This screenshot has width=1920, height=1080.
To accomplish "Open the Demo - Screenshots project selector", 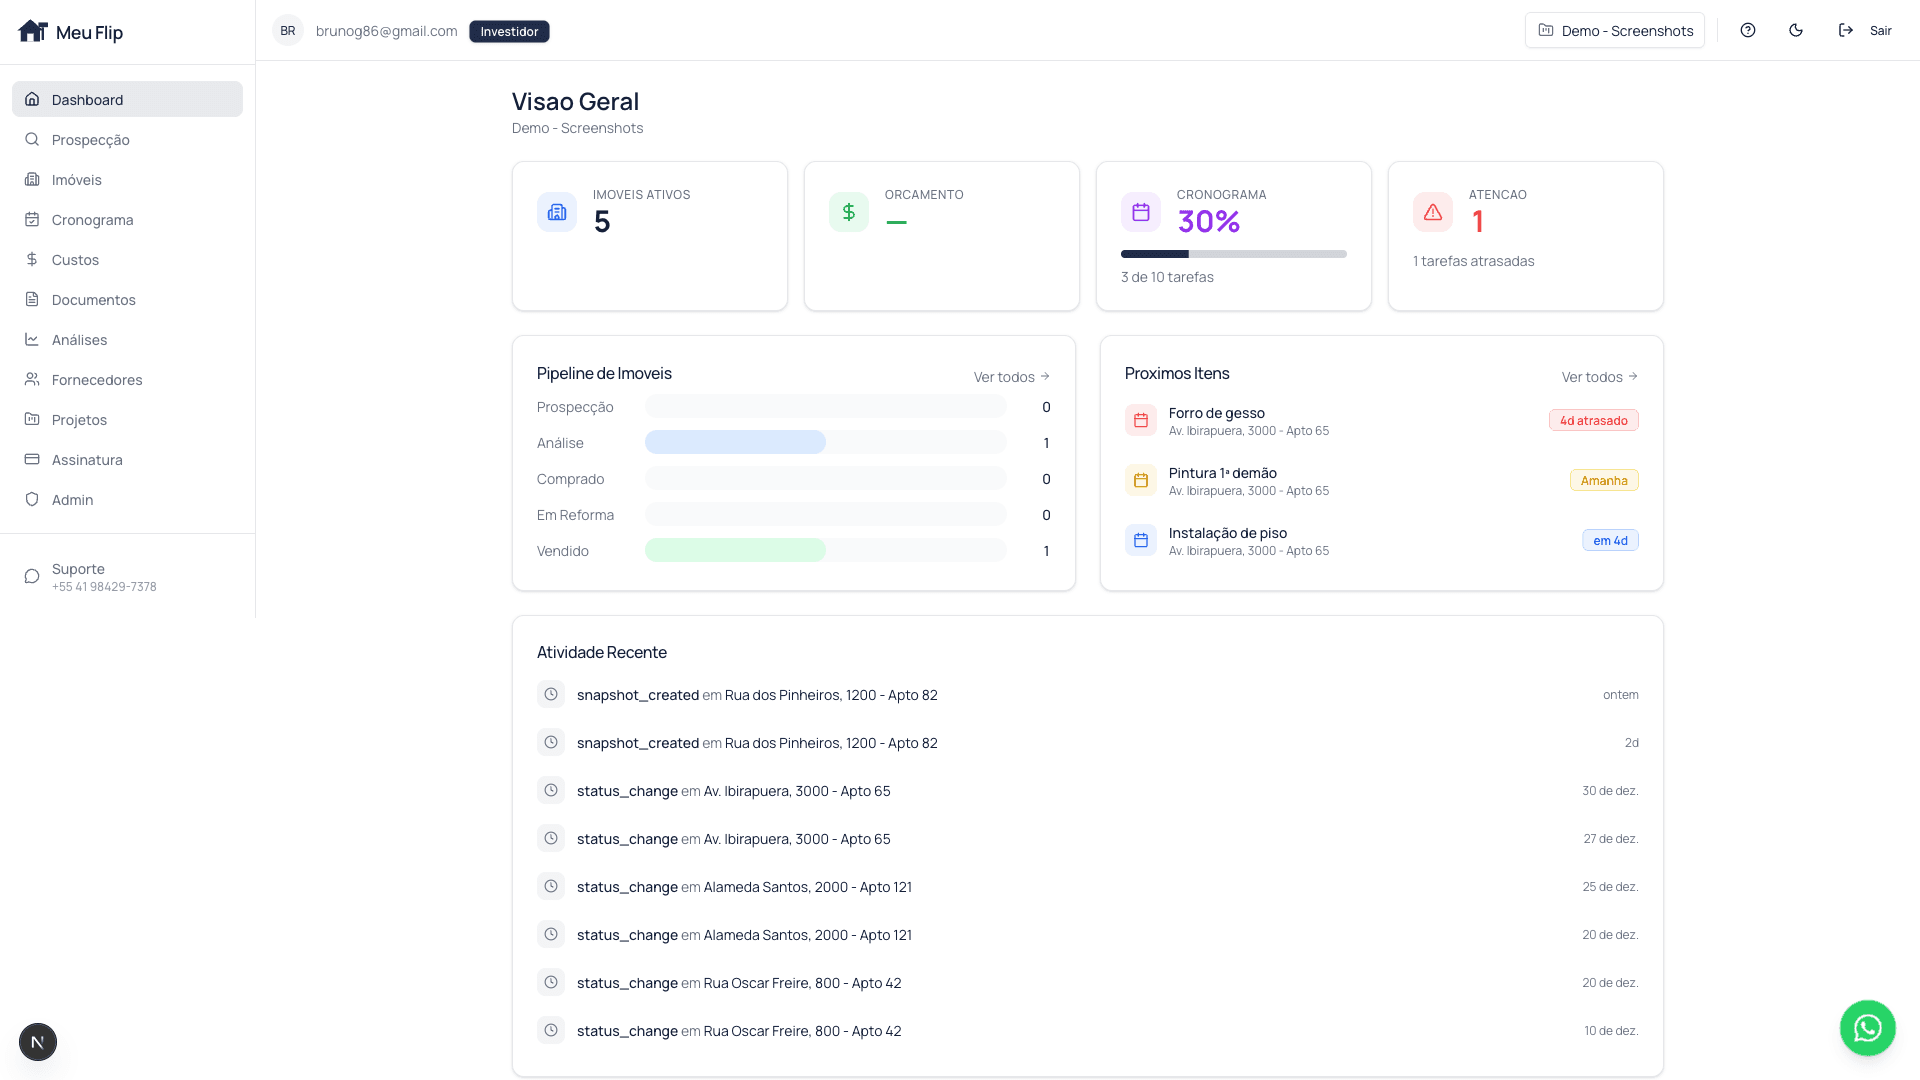I will 1614,30.
